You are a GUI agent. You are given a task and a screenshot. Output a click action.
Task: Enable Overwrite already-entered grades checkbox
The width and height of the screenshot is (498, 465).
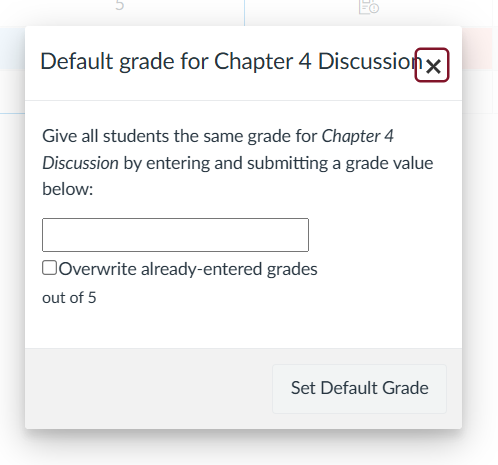click(x=49, y=268)
